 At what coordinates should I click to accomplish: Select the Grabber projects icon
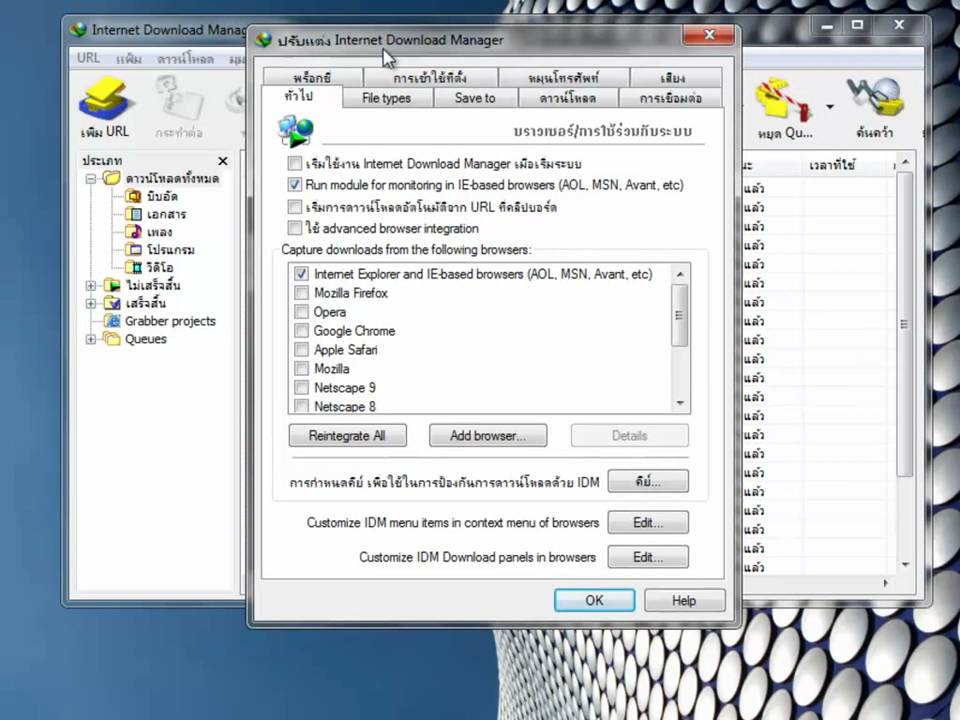pos(111,320)
